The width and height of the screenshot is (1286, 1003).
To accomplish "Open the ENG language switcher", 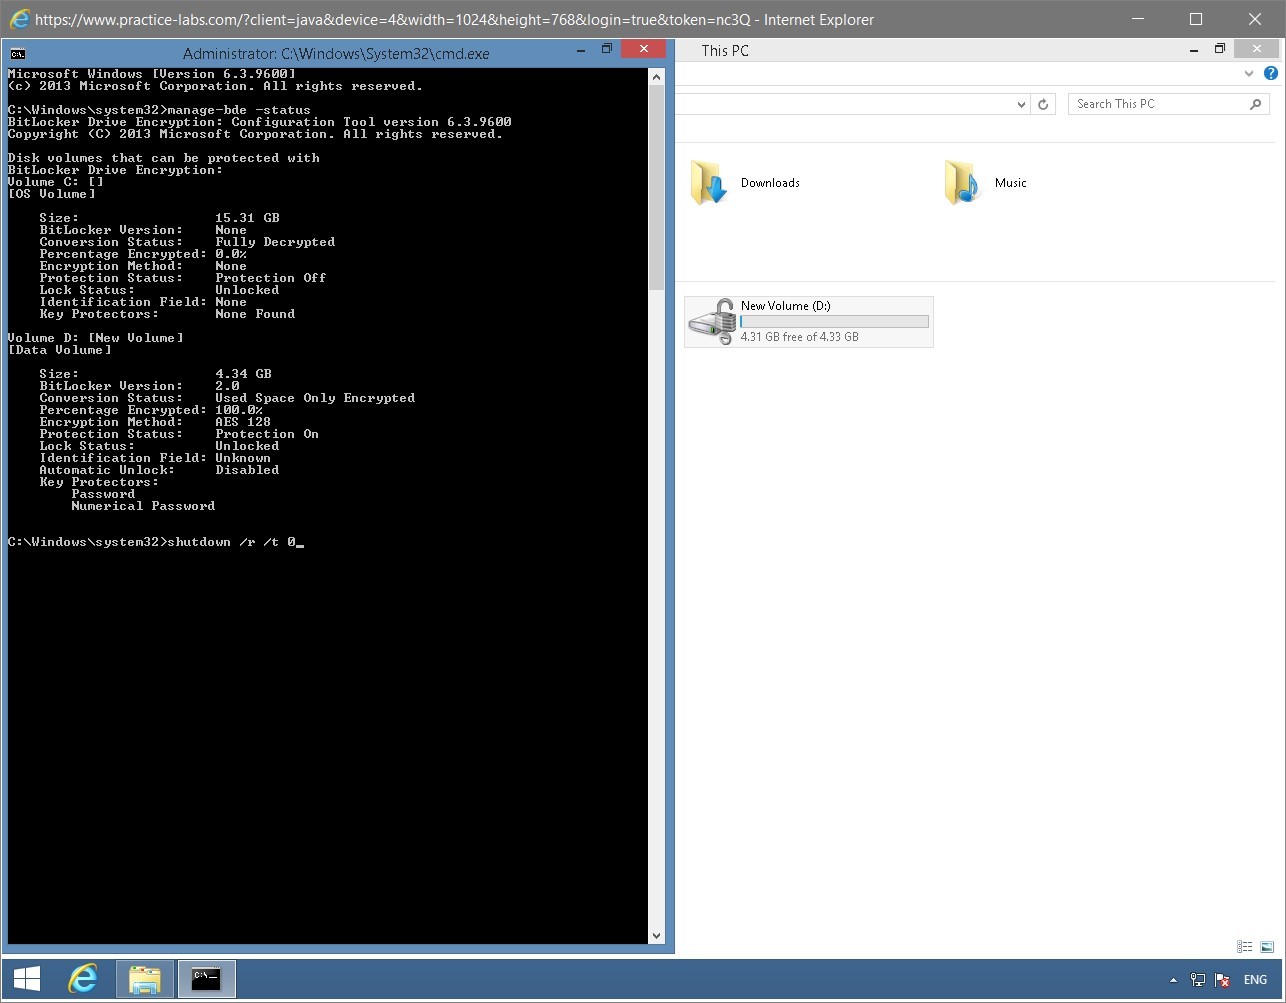I will coord(1255,979).
